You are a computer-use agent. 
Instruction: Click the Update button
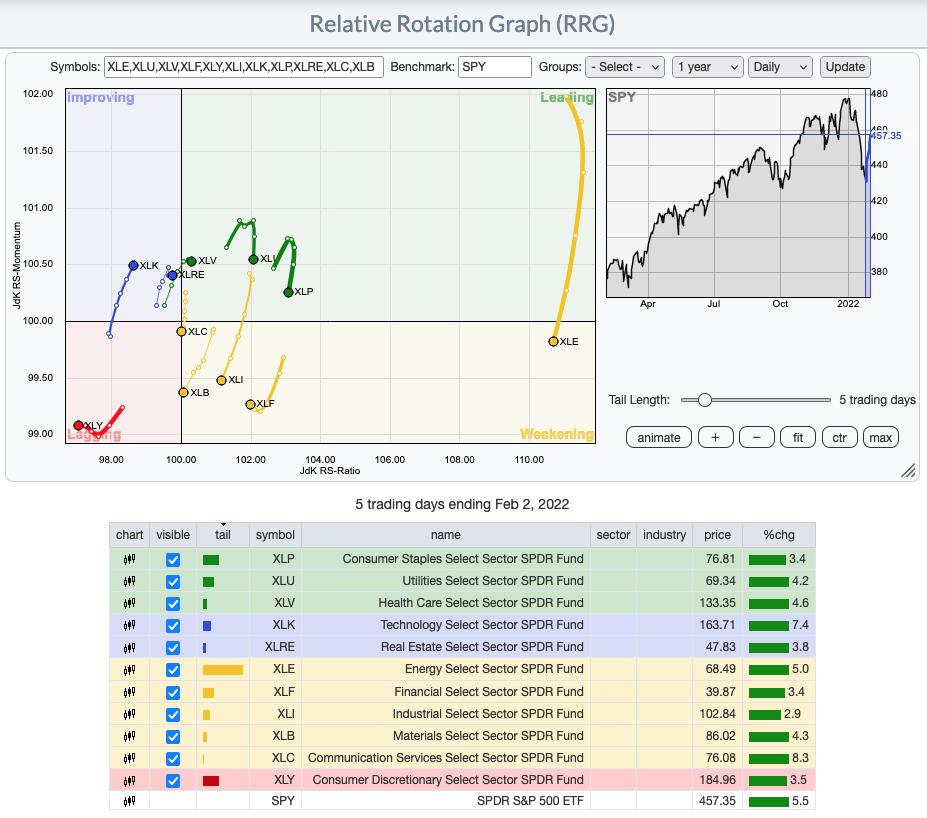coord(845,67)
